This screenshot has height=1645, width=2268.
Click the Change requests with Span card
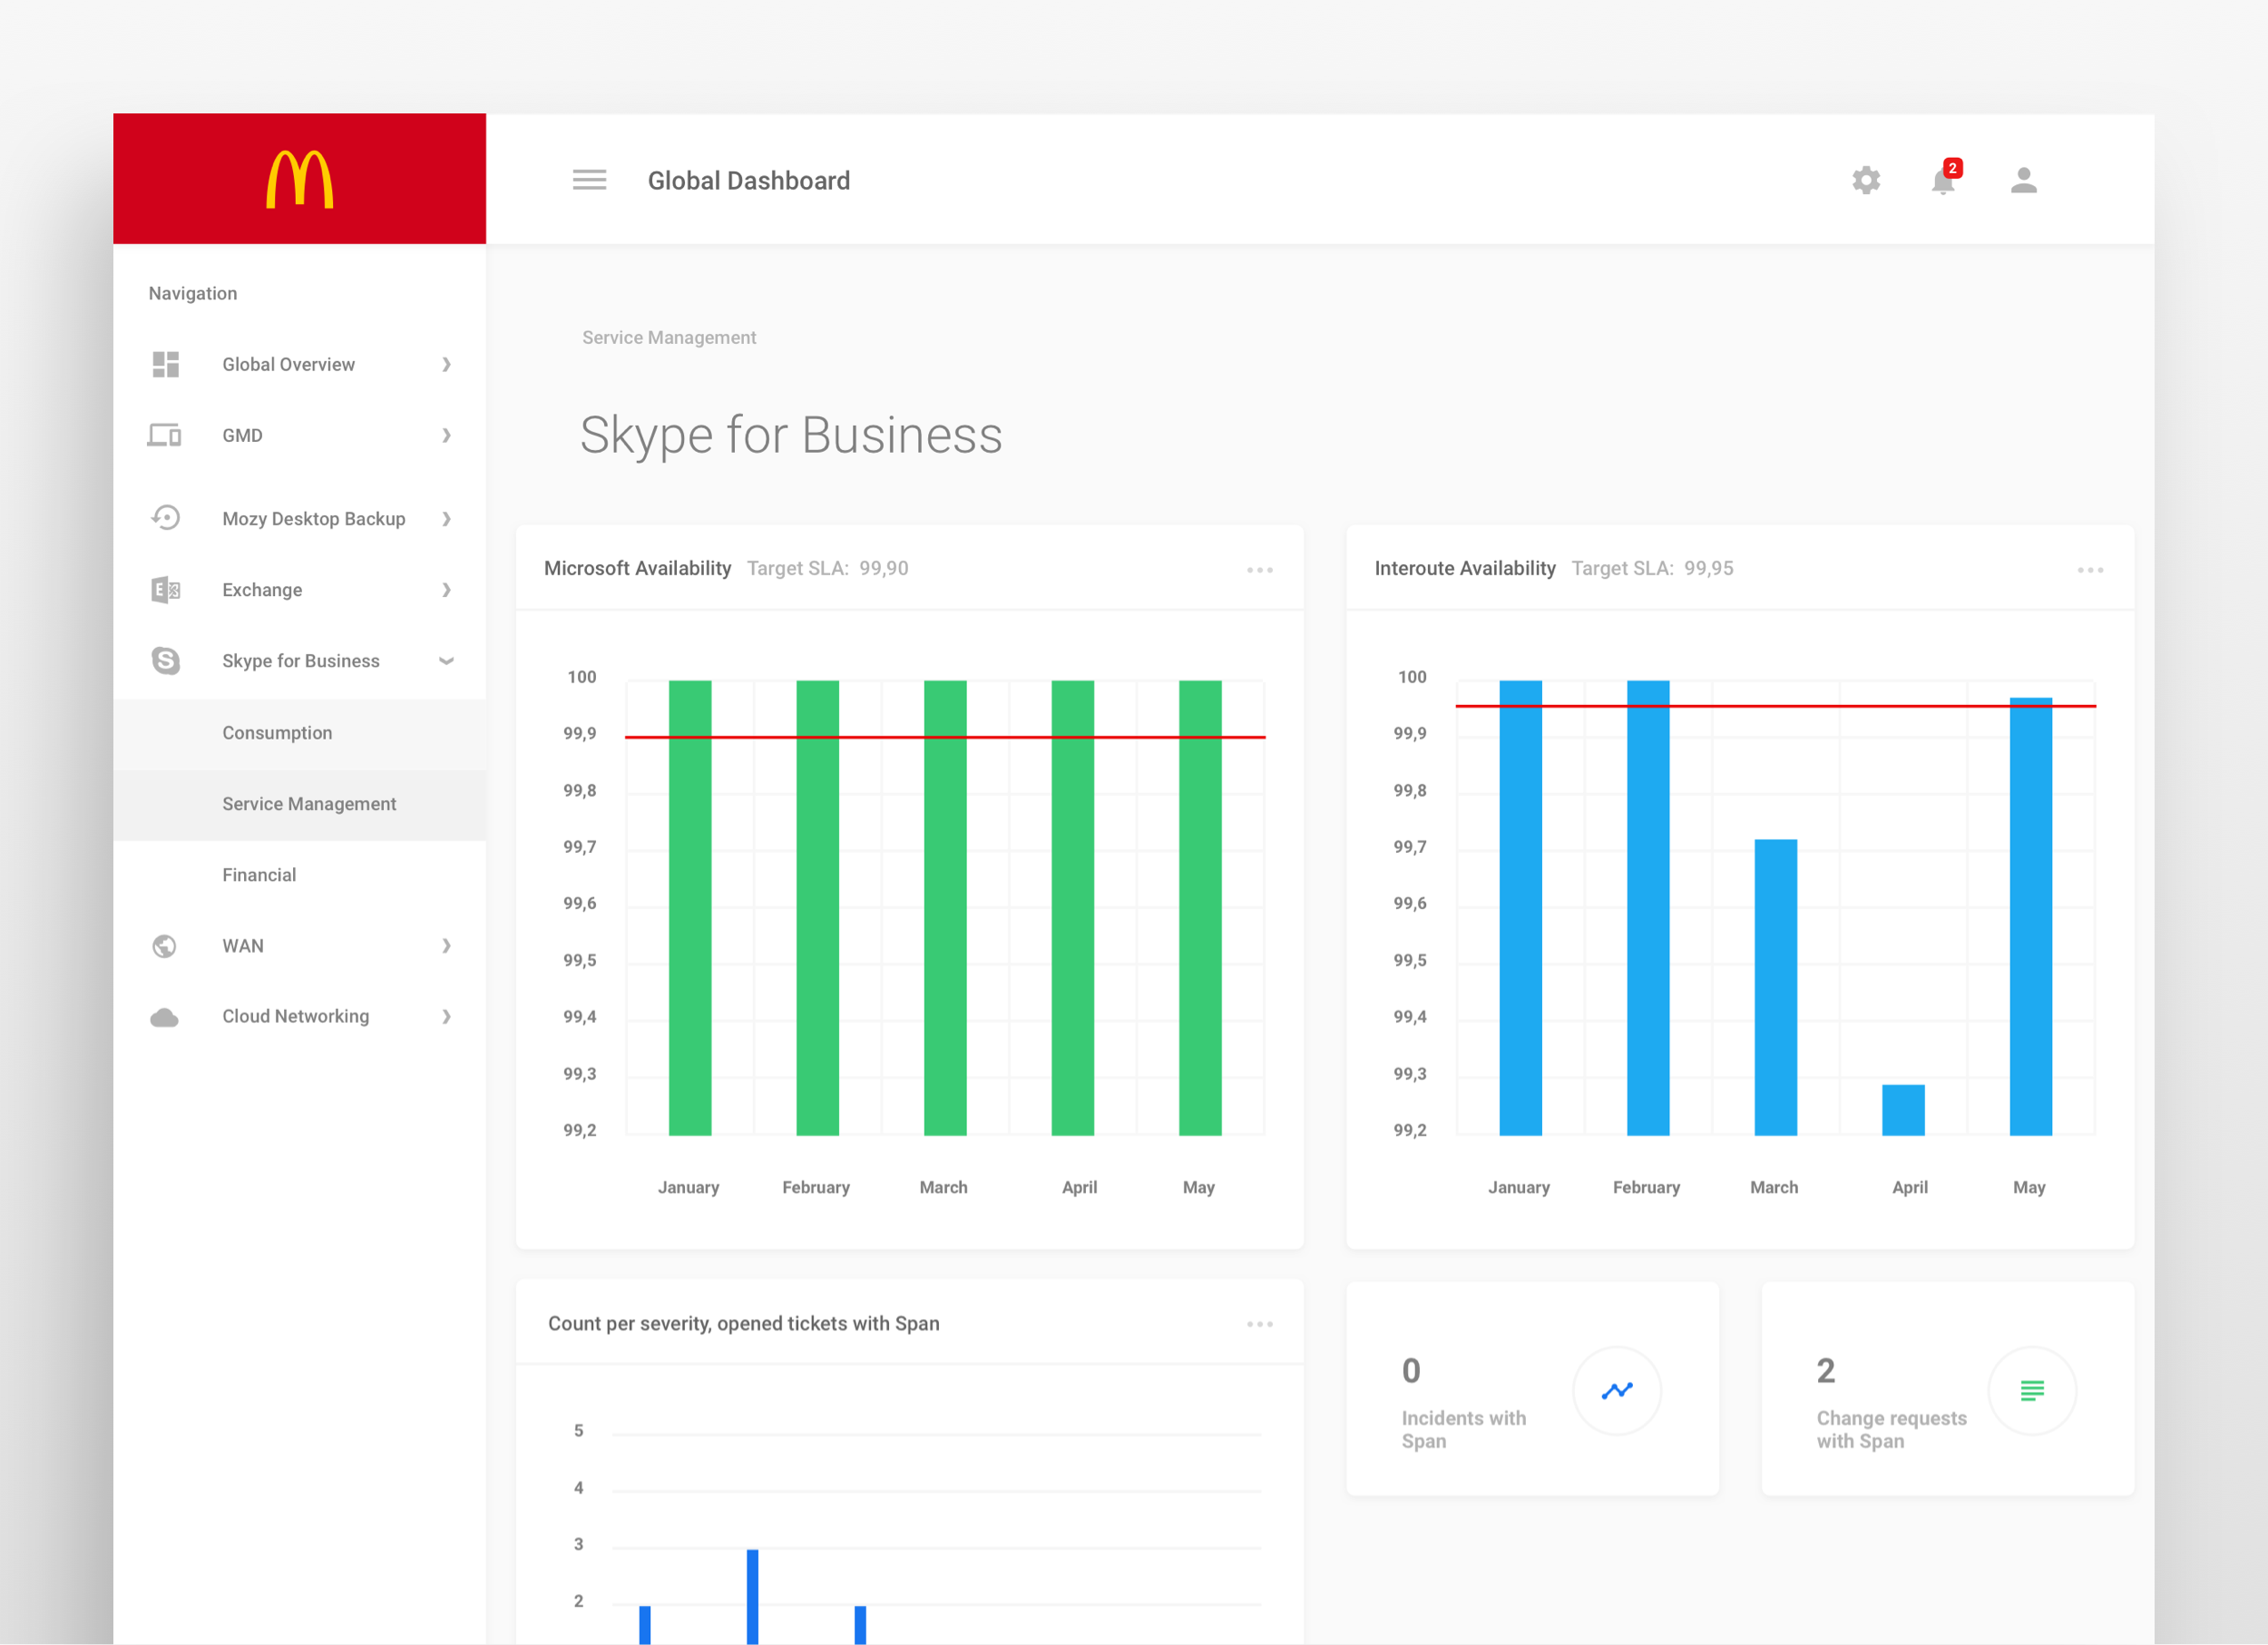coord(1947,1389)
